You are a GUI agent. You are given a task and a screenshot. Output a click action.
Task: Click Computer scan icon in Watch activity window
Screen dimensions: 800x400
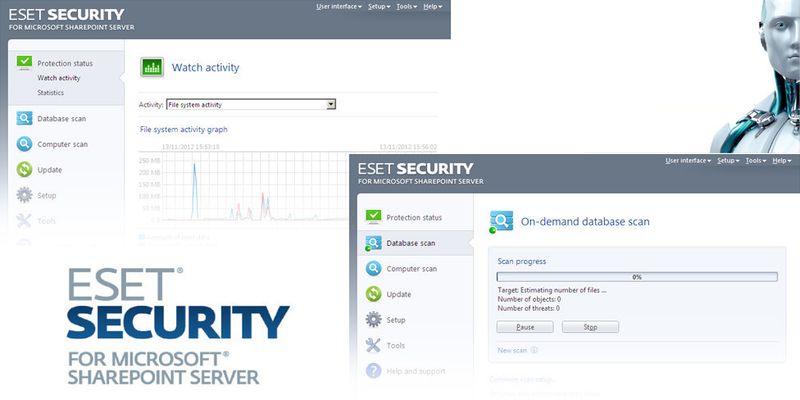[x=24, y=144]
